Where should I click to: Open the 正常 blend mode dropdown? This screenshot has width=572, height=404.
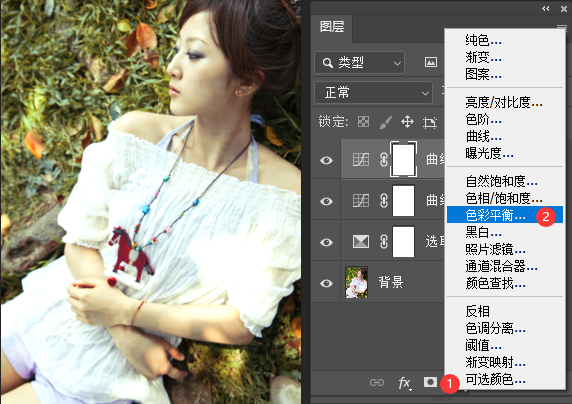pyautogui.click(x=374, y=93)
